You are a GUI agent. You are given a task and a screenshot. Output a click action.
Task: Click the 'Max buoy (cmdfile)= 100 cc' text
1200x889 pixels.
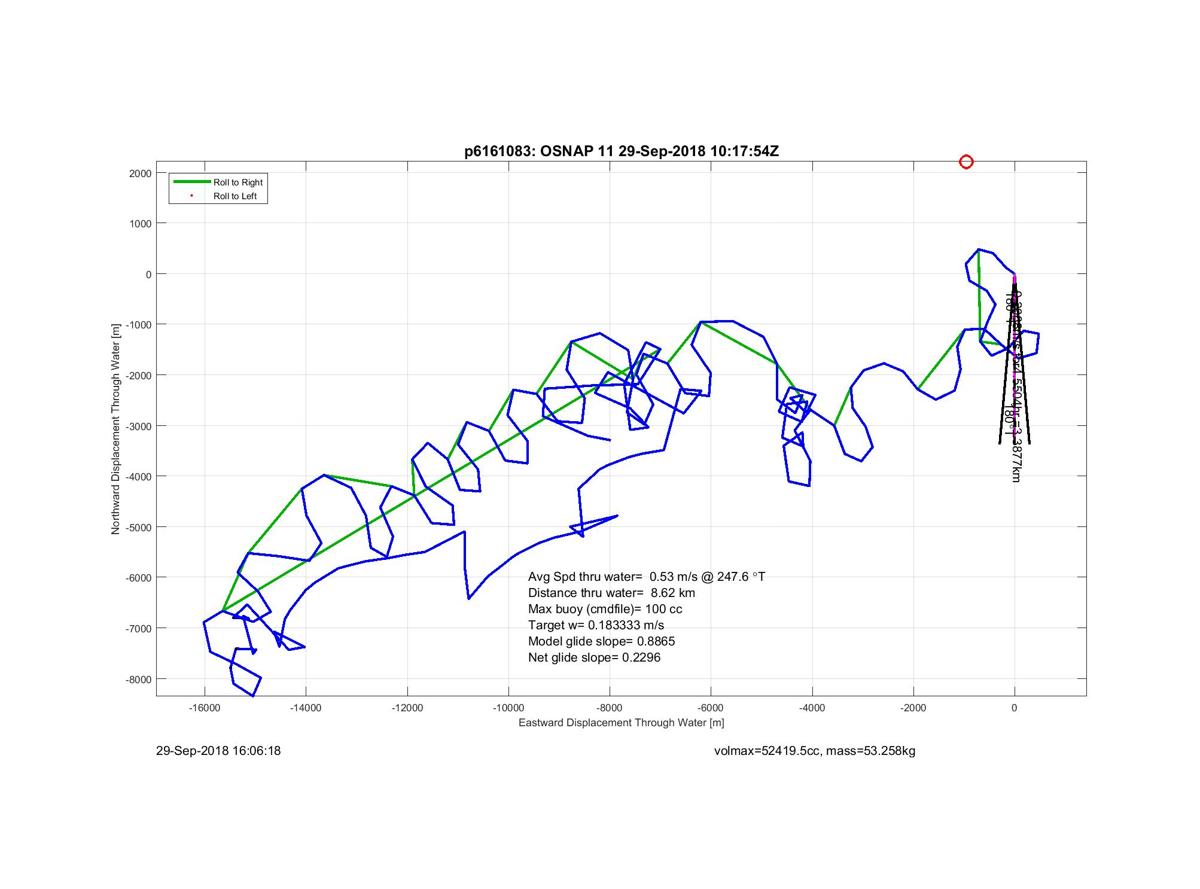pyautogui.click(x=605, y=609)
